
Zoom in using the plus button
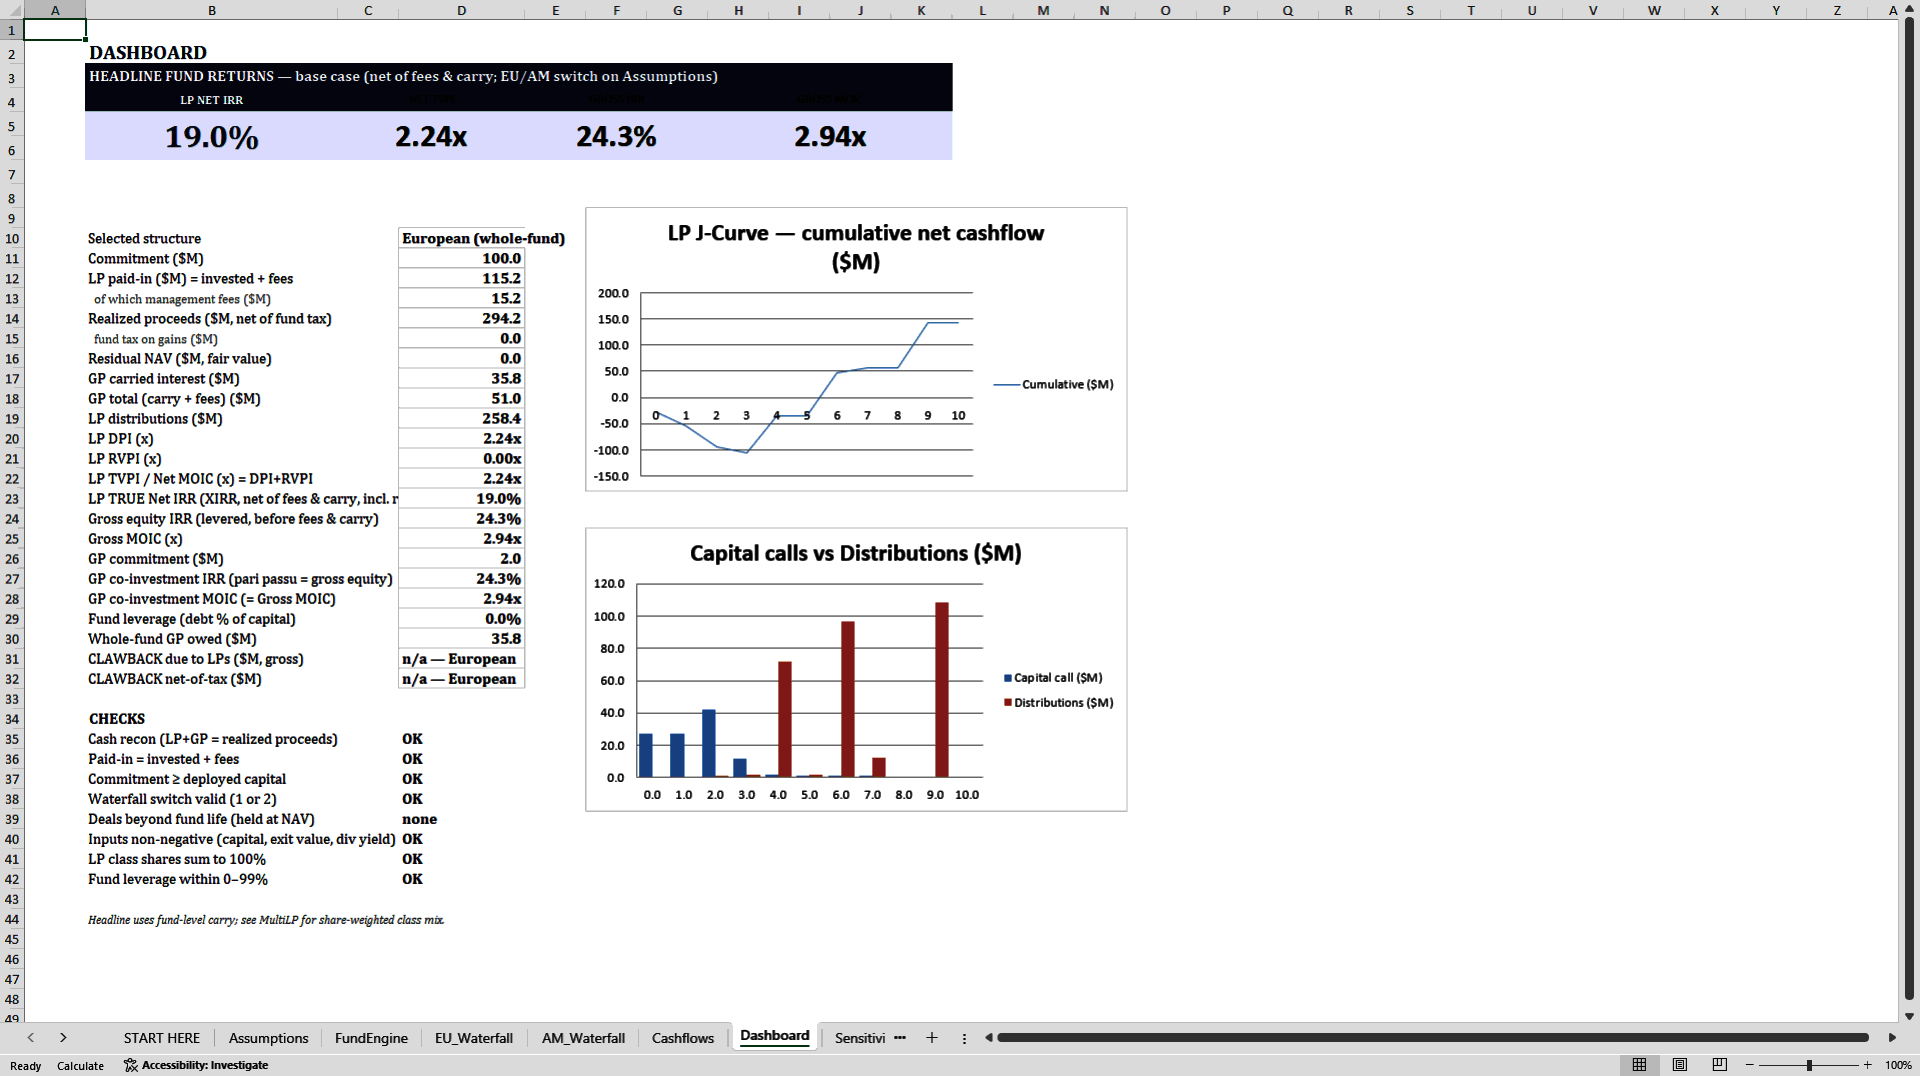point(1867,1065)
